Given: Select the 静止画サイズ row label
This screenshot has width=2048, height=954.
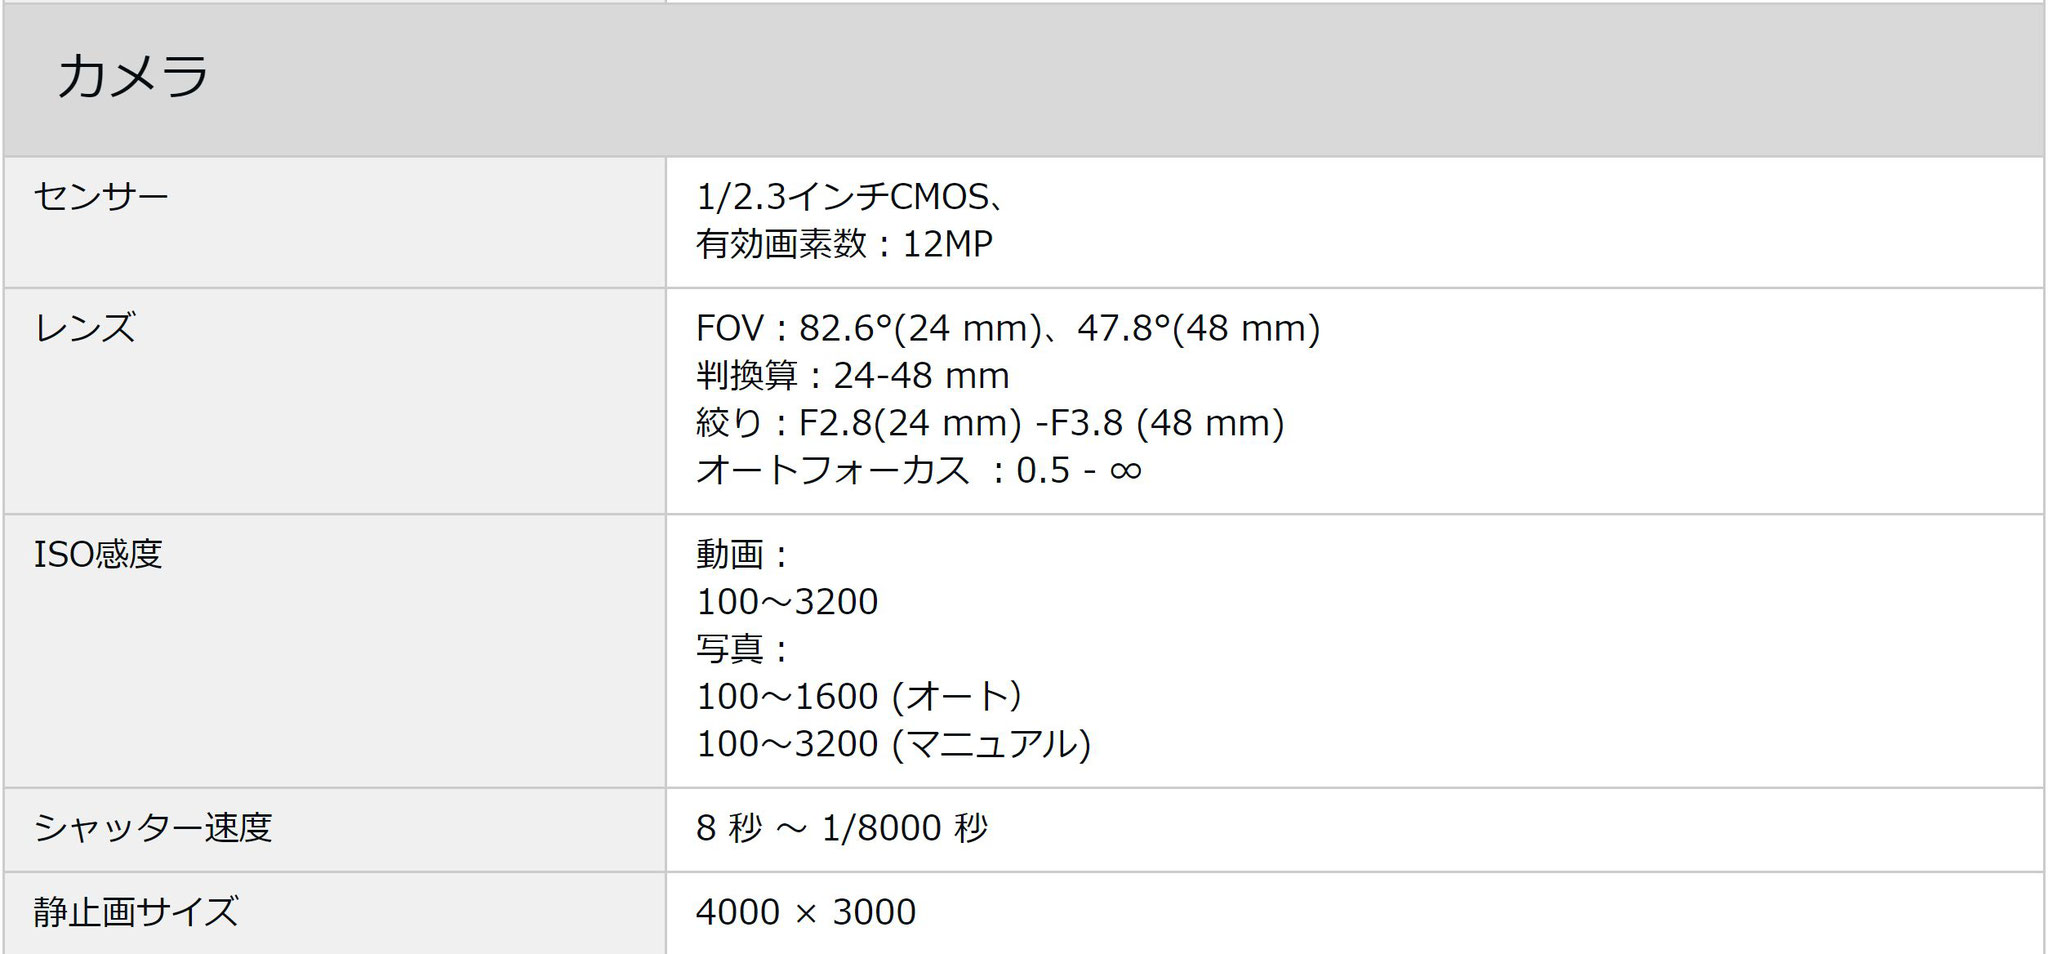Looking at the screenshot, I should pyautogui.click(x=136, y=912).
